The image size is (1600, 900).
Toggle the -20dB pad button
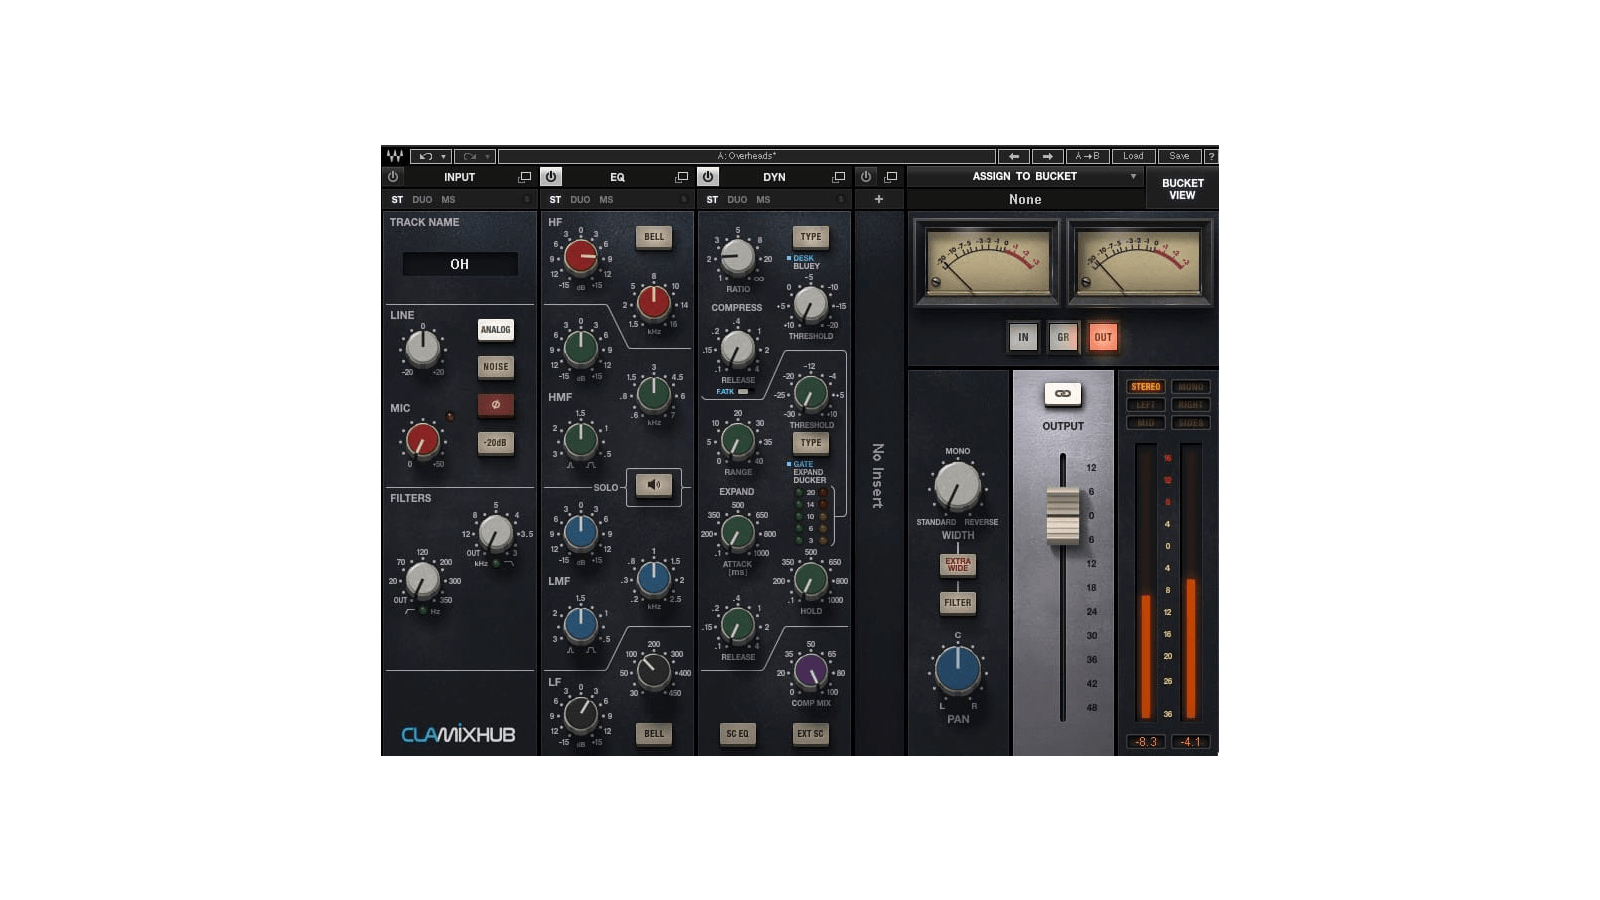pos(496,443)
